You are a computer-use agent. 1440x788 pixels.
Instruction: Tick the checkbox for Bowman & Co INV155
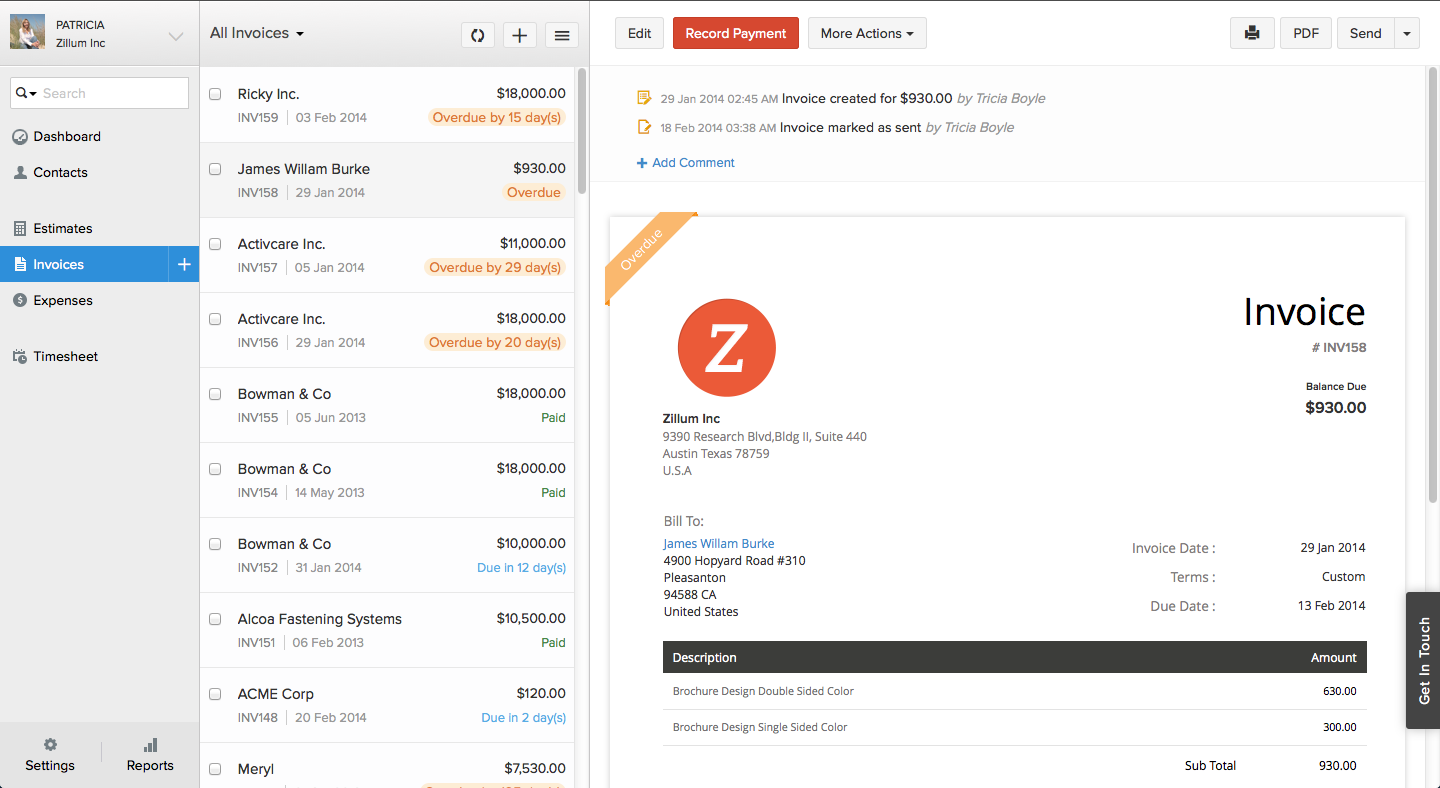coord(215,394)
